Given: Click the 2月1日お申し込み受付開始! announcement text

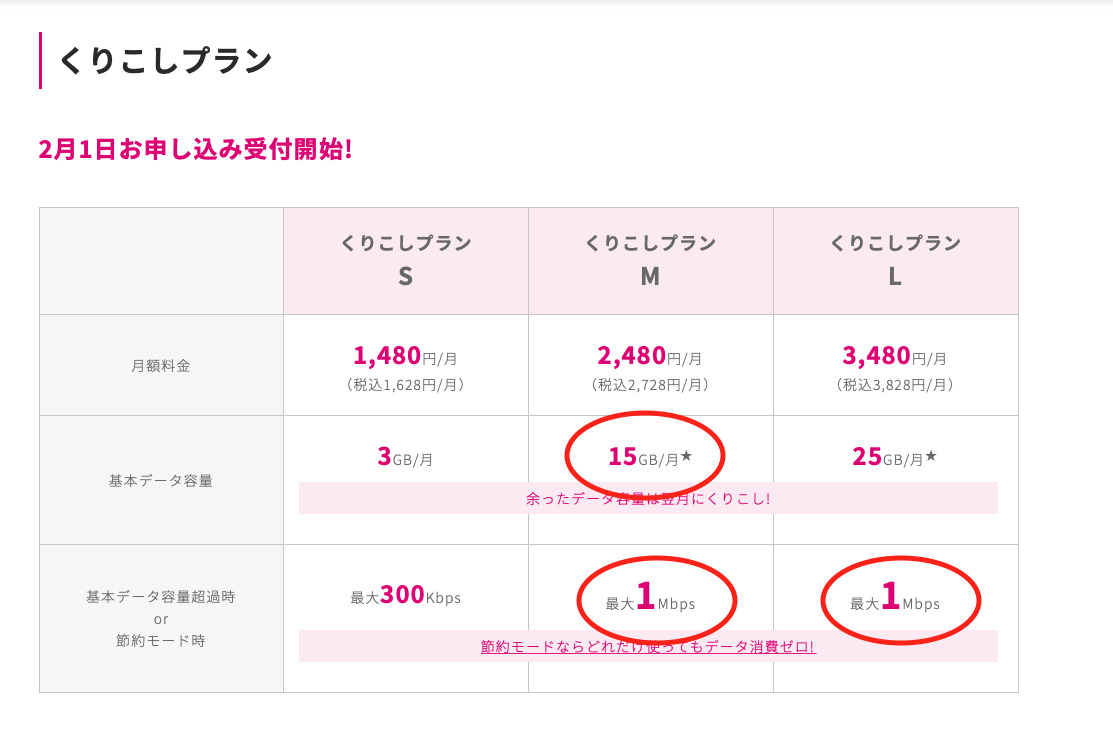Looking at the screenshot, I should [x=195, y=150].
